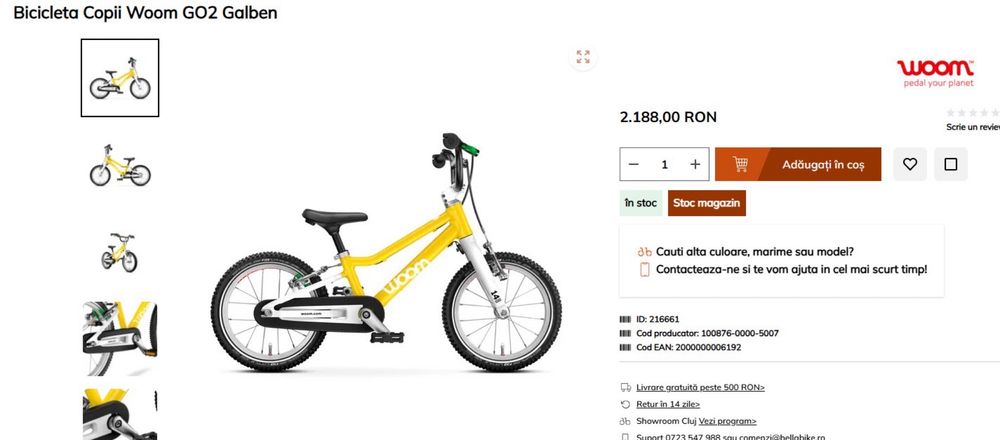This screenshot has height=440, width=1000.
Task: Click the quantity input field
Action: click(665, 165)
